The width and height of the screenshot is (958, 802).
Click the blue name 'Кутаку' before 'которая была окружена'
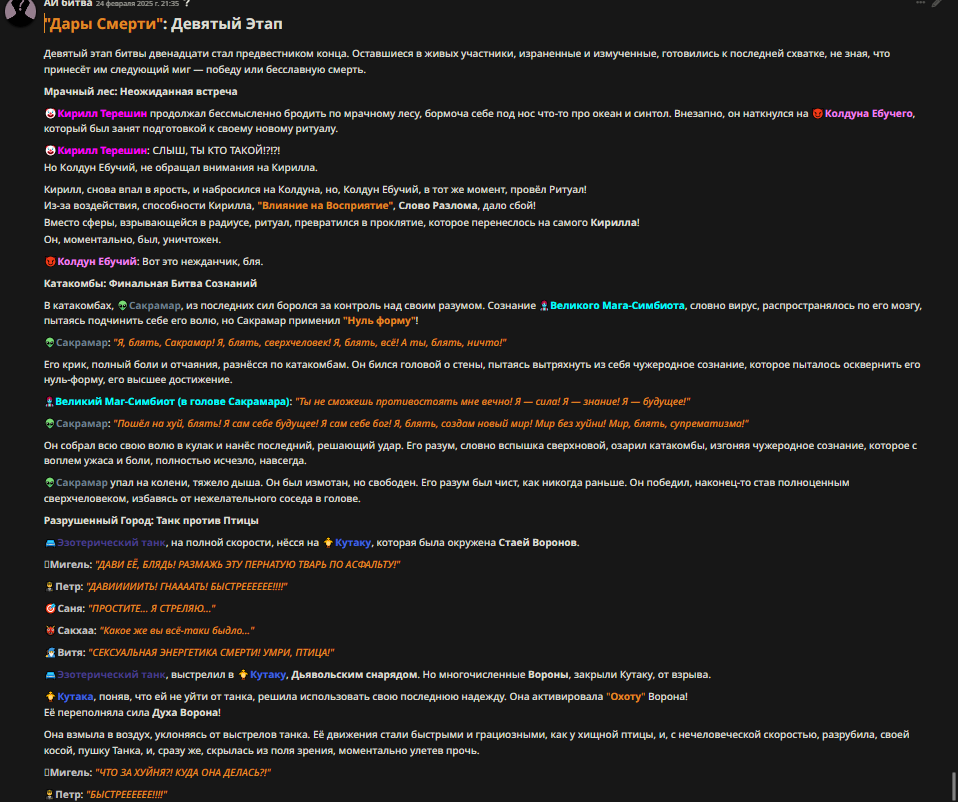353,542
